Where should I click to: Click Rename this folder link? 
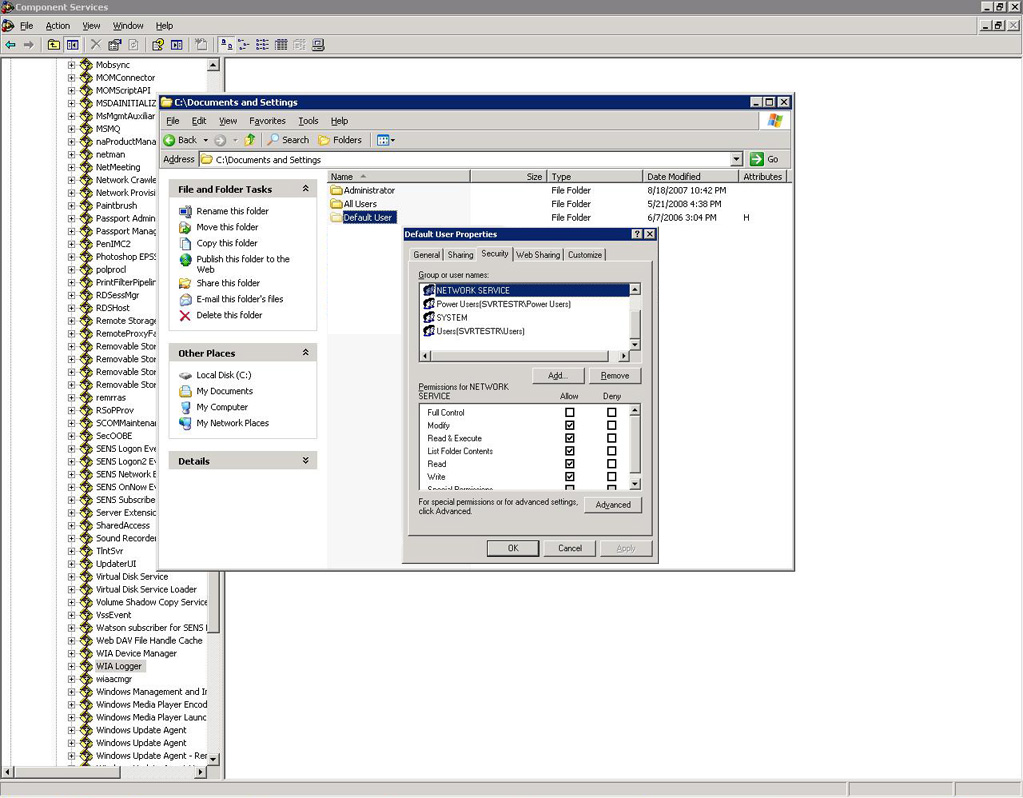coord(232,211)
